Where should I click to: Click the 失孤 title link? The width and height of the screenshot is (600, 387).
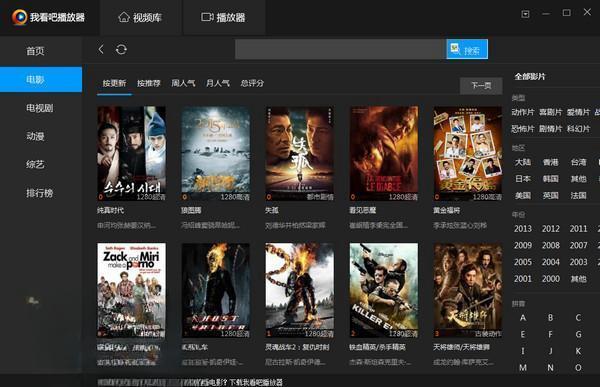tap(272, 210)
